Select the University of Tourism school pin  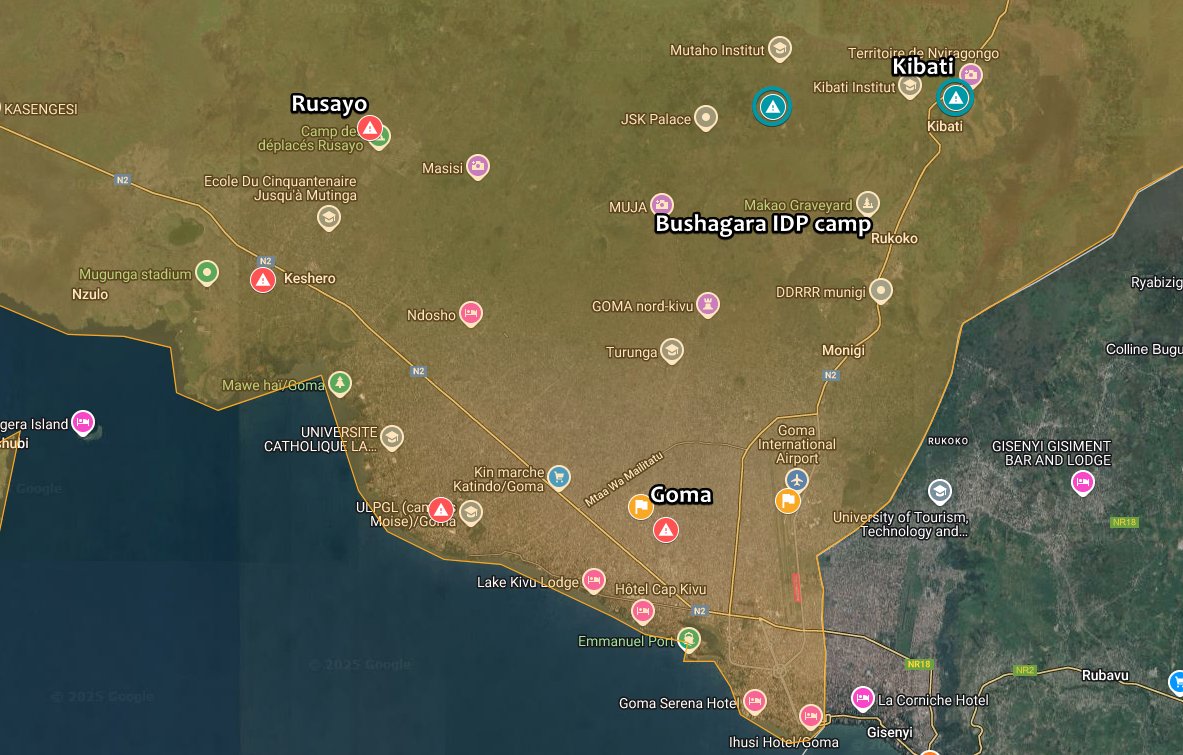click(939, 492)
